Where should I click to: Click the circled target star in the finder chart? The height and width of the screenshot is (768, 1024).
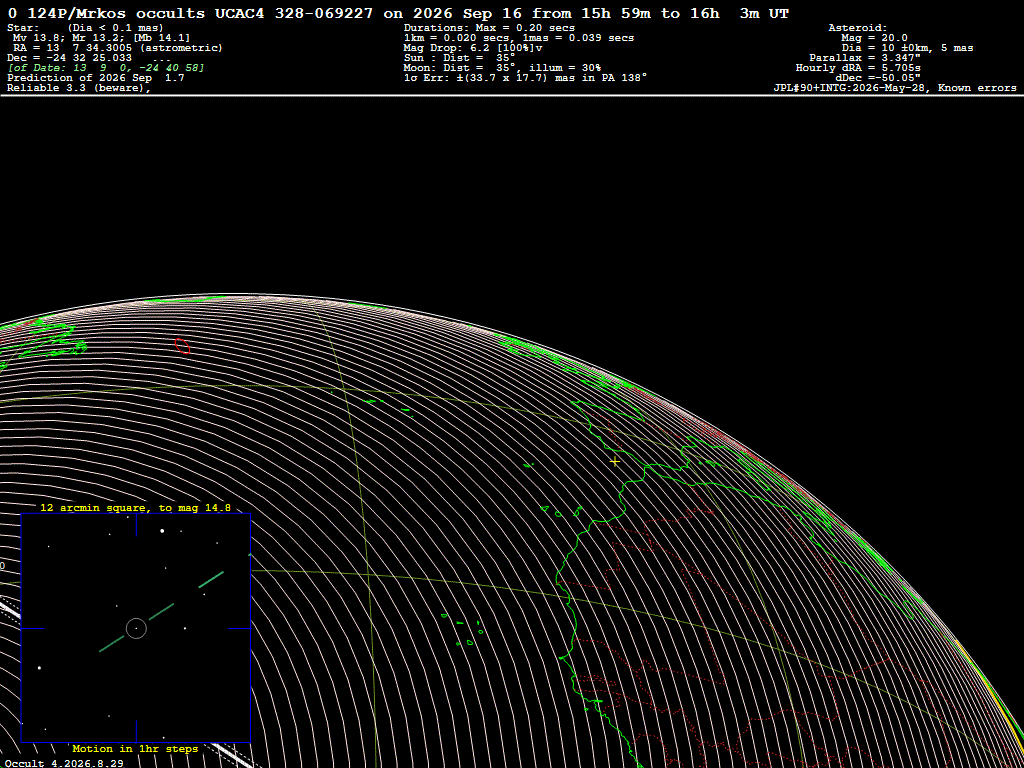pyautogui.click(x=136, y=628)
